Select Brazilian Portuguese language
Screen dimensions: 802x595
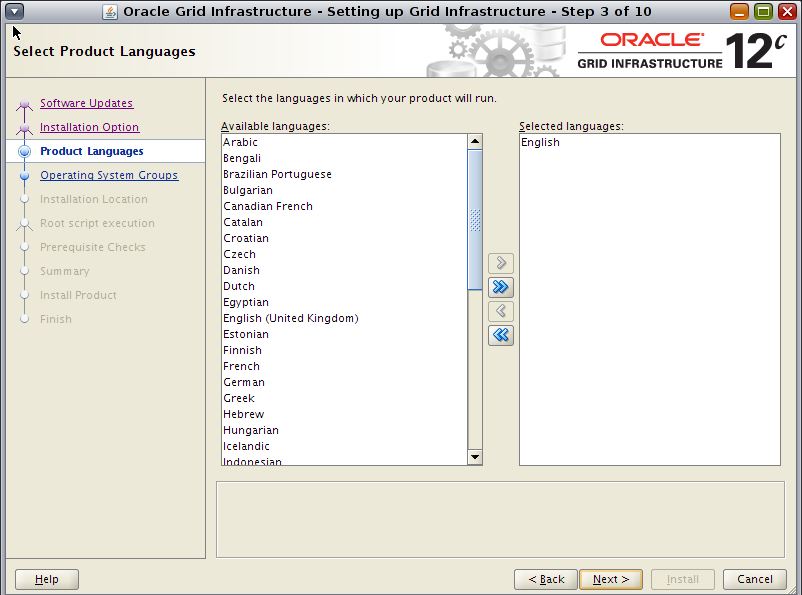[344, 174]
